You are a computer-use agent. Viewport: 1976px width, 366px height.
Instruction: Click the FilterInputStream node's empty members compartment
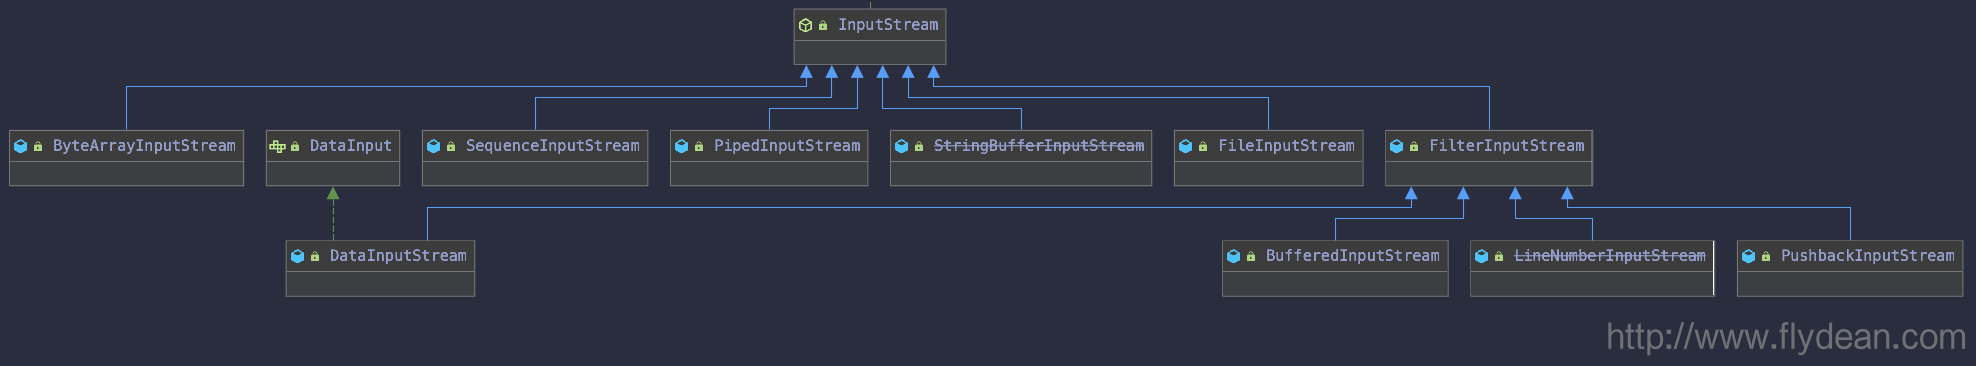[x=1489, y=174]
